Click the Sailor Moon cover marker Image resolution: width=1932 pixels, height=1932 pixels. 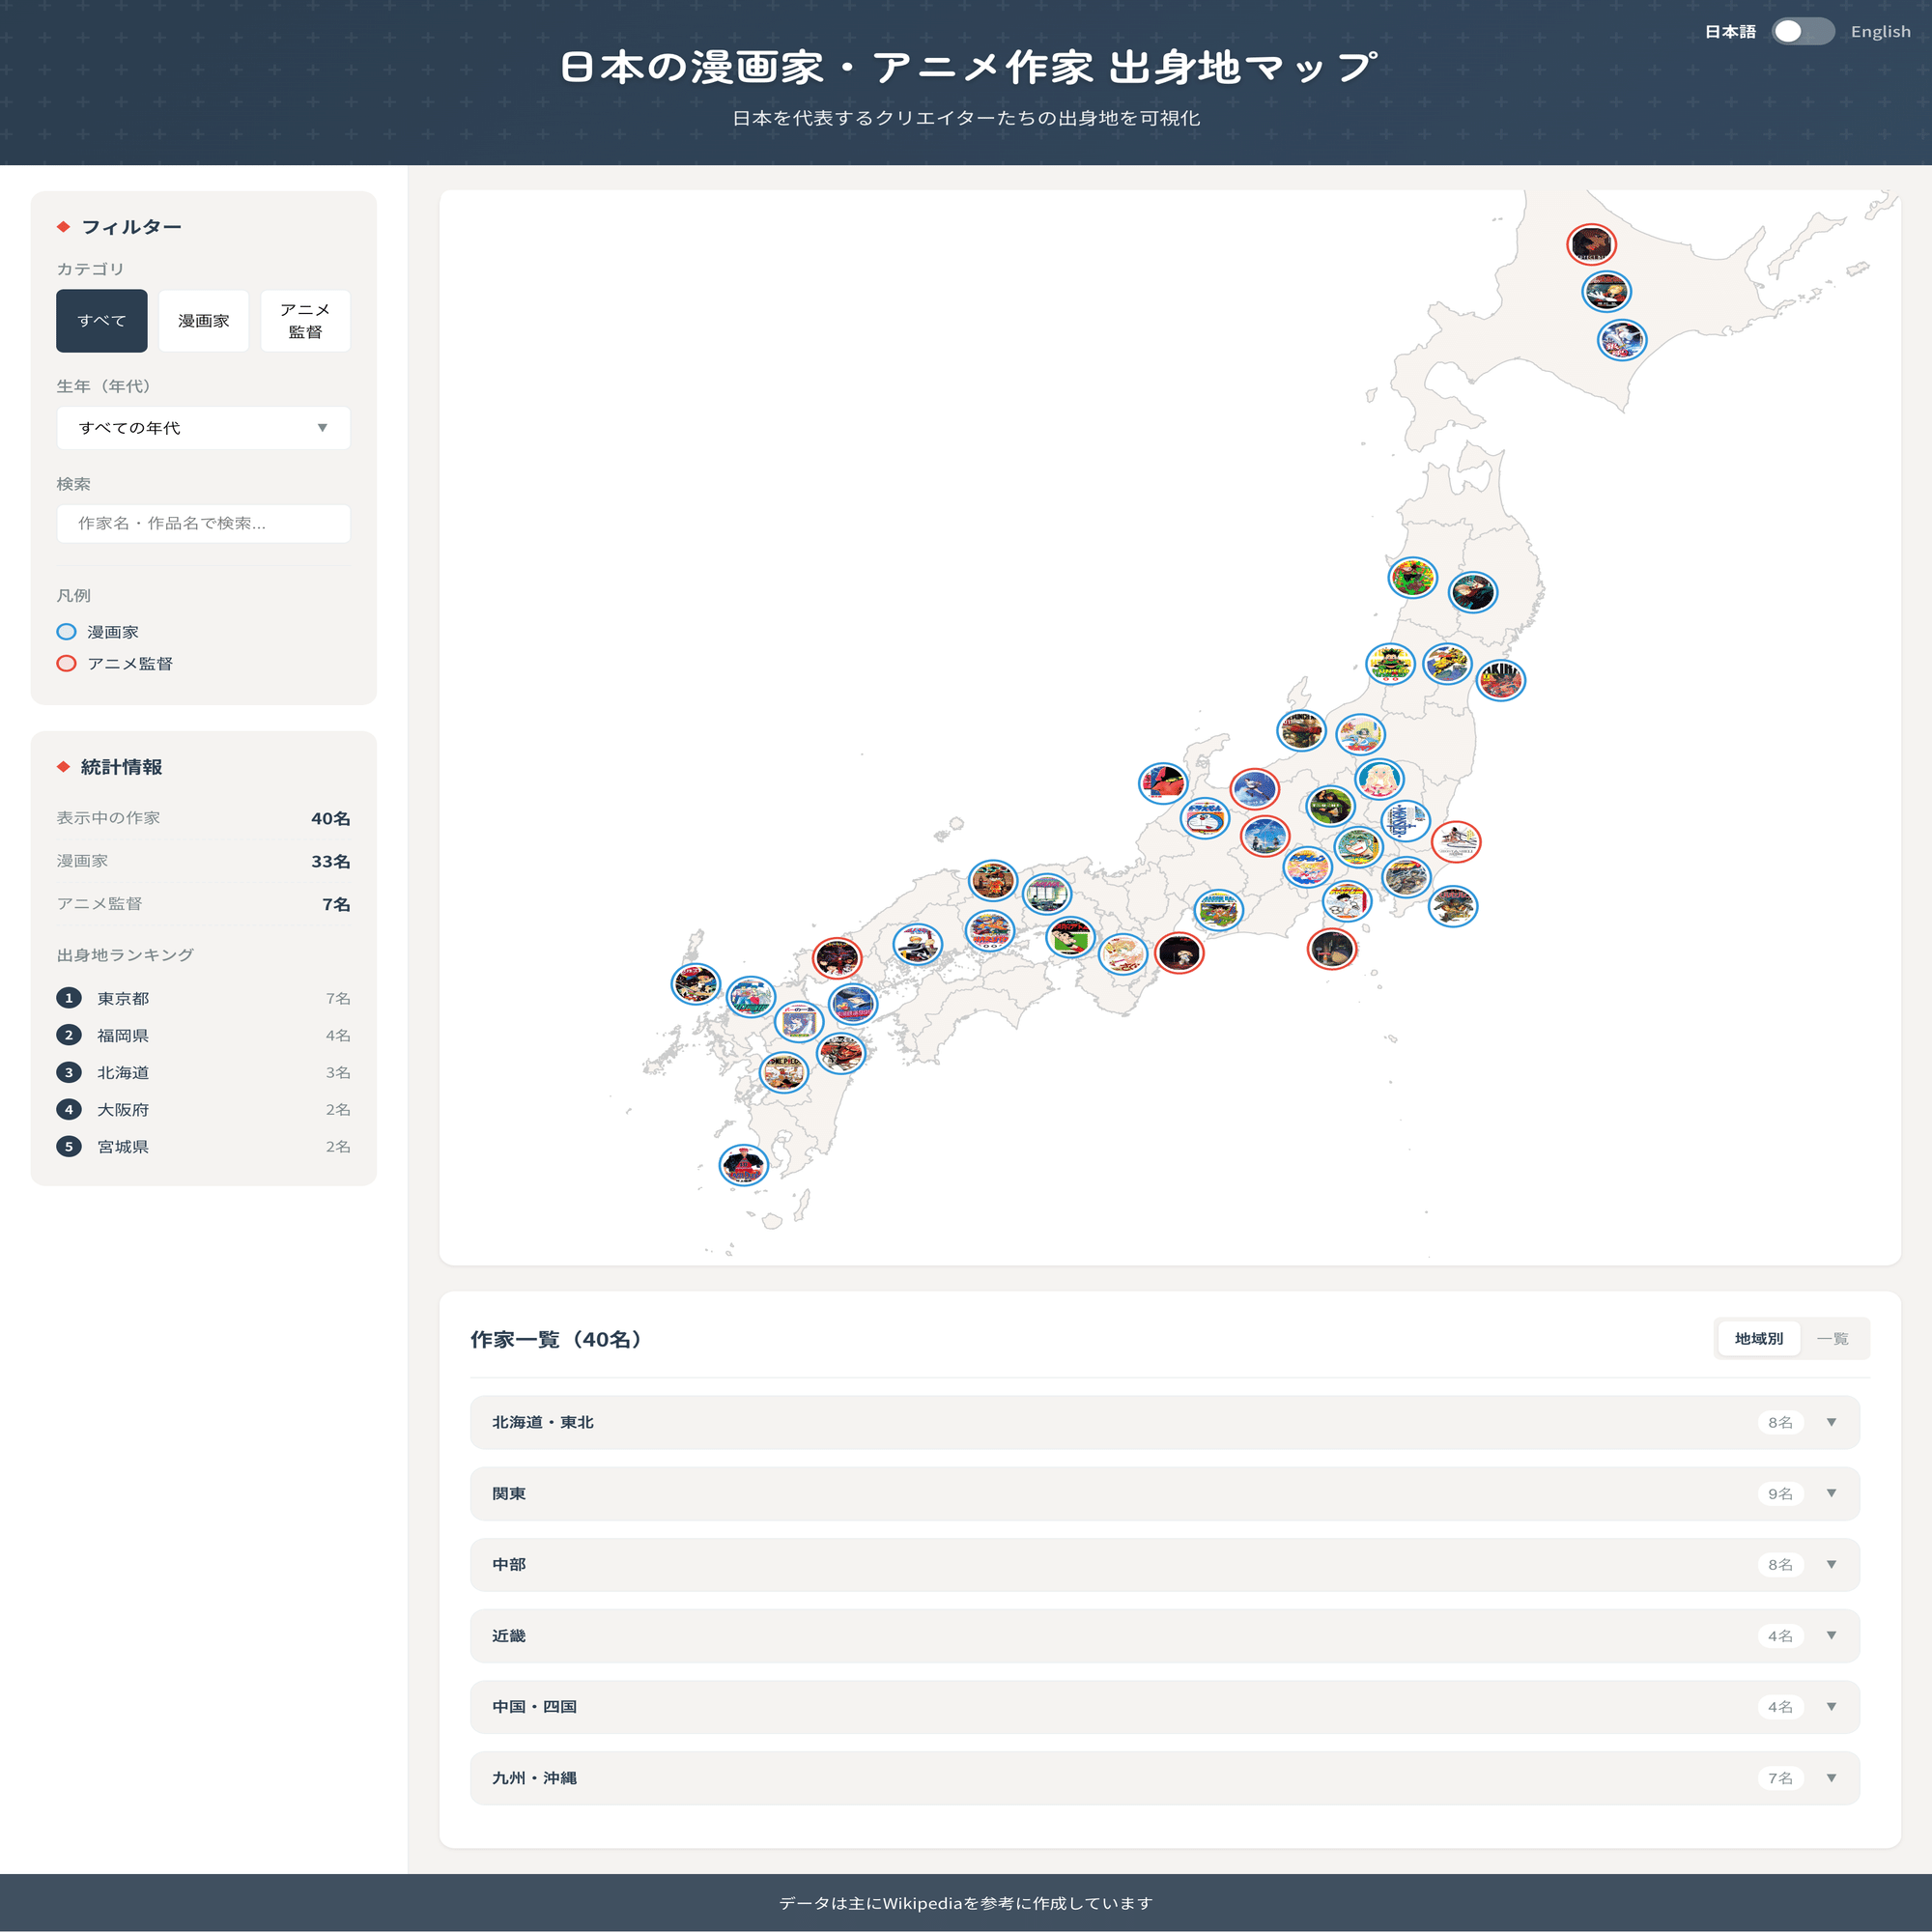pyautogui.click(x=1308, y=866)
